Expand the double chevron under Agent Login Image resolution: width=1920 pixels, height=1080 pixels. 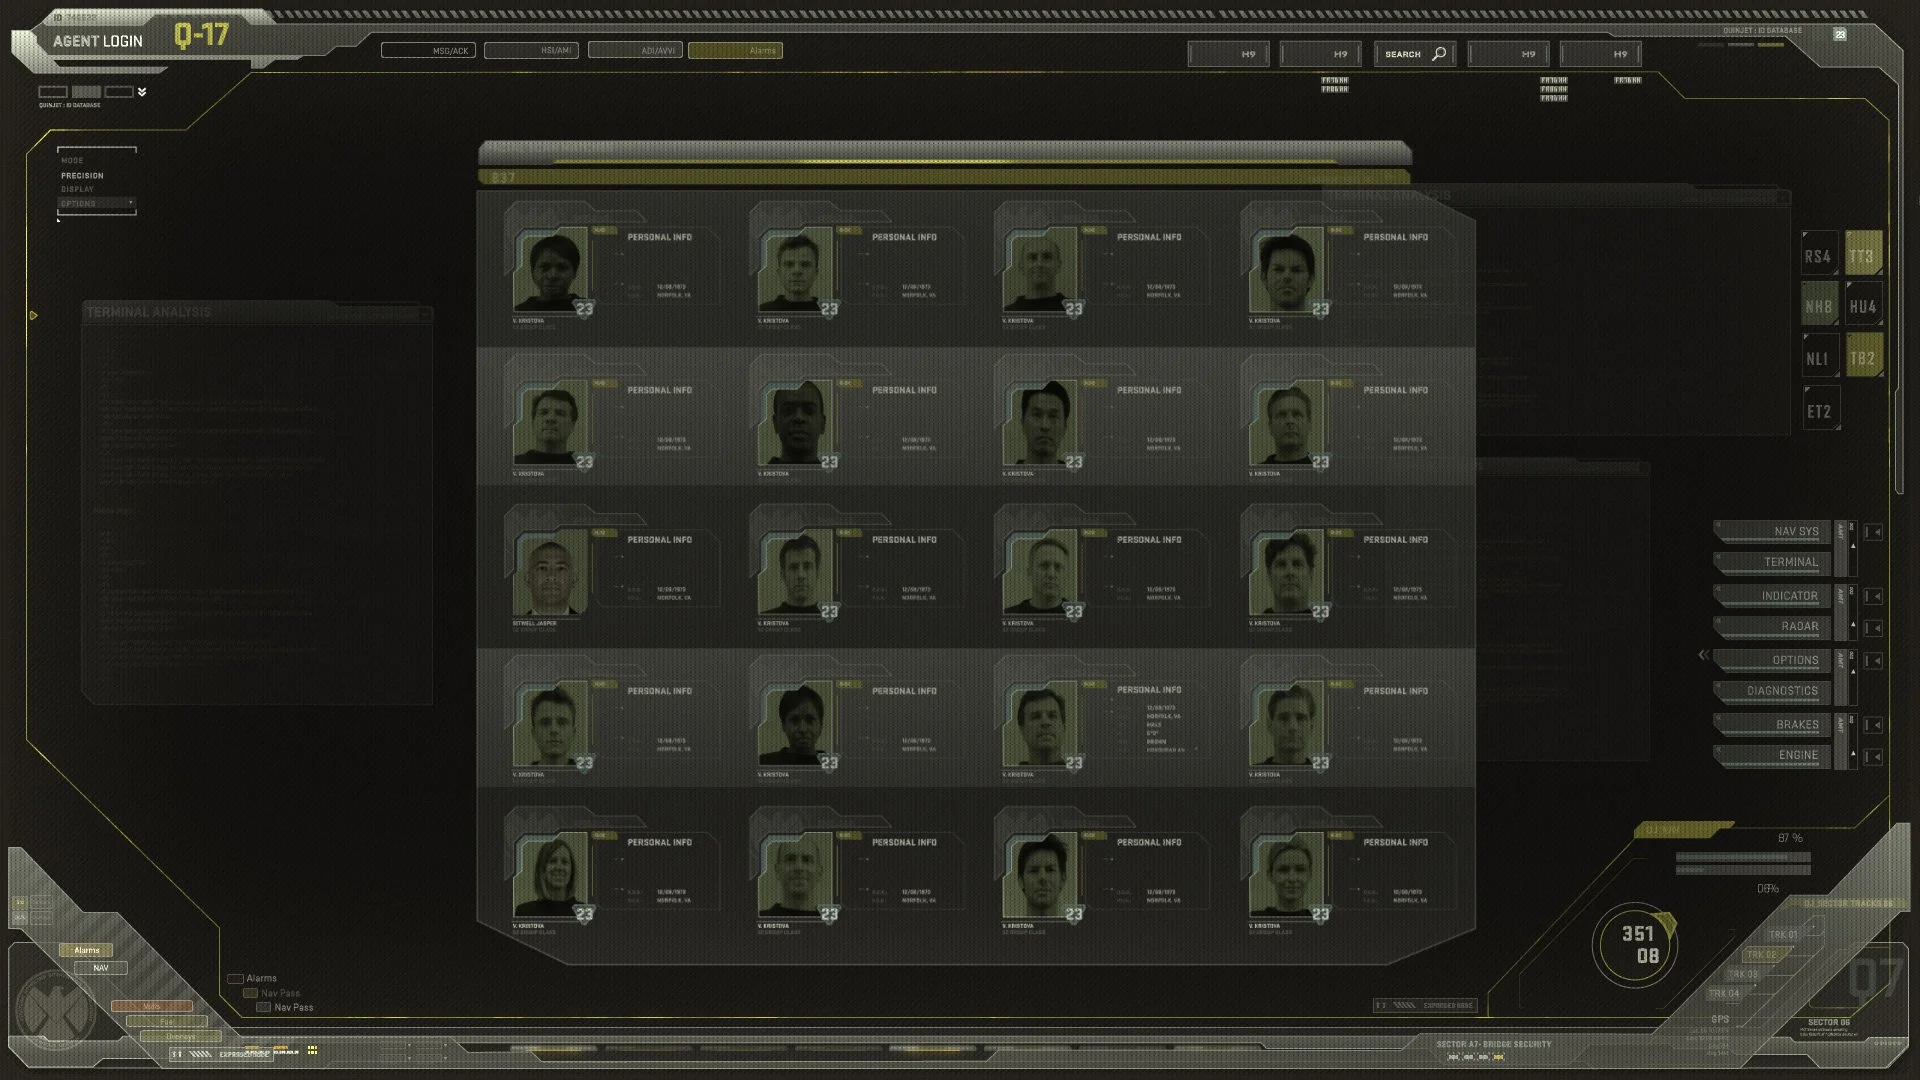click(142, 92)
